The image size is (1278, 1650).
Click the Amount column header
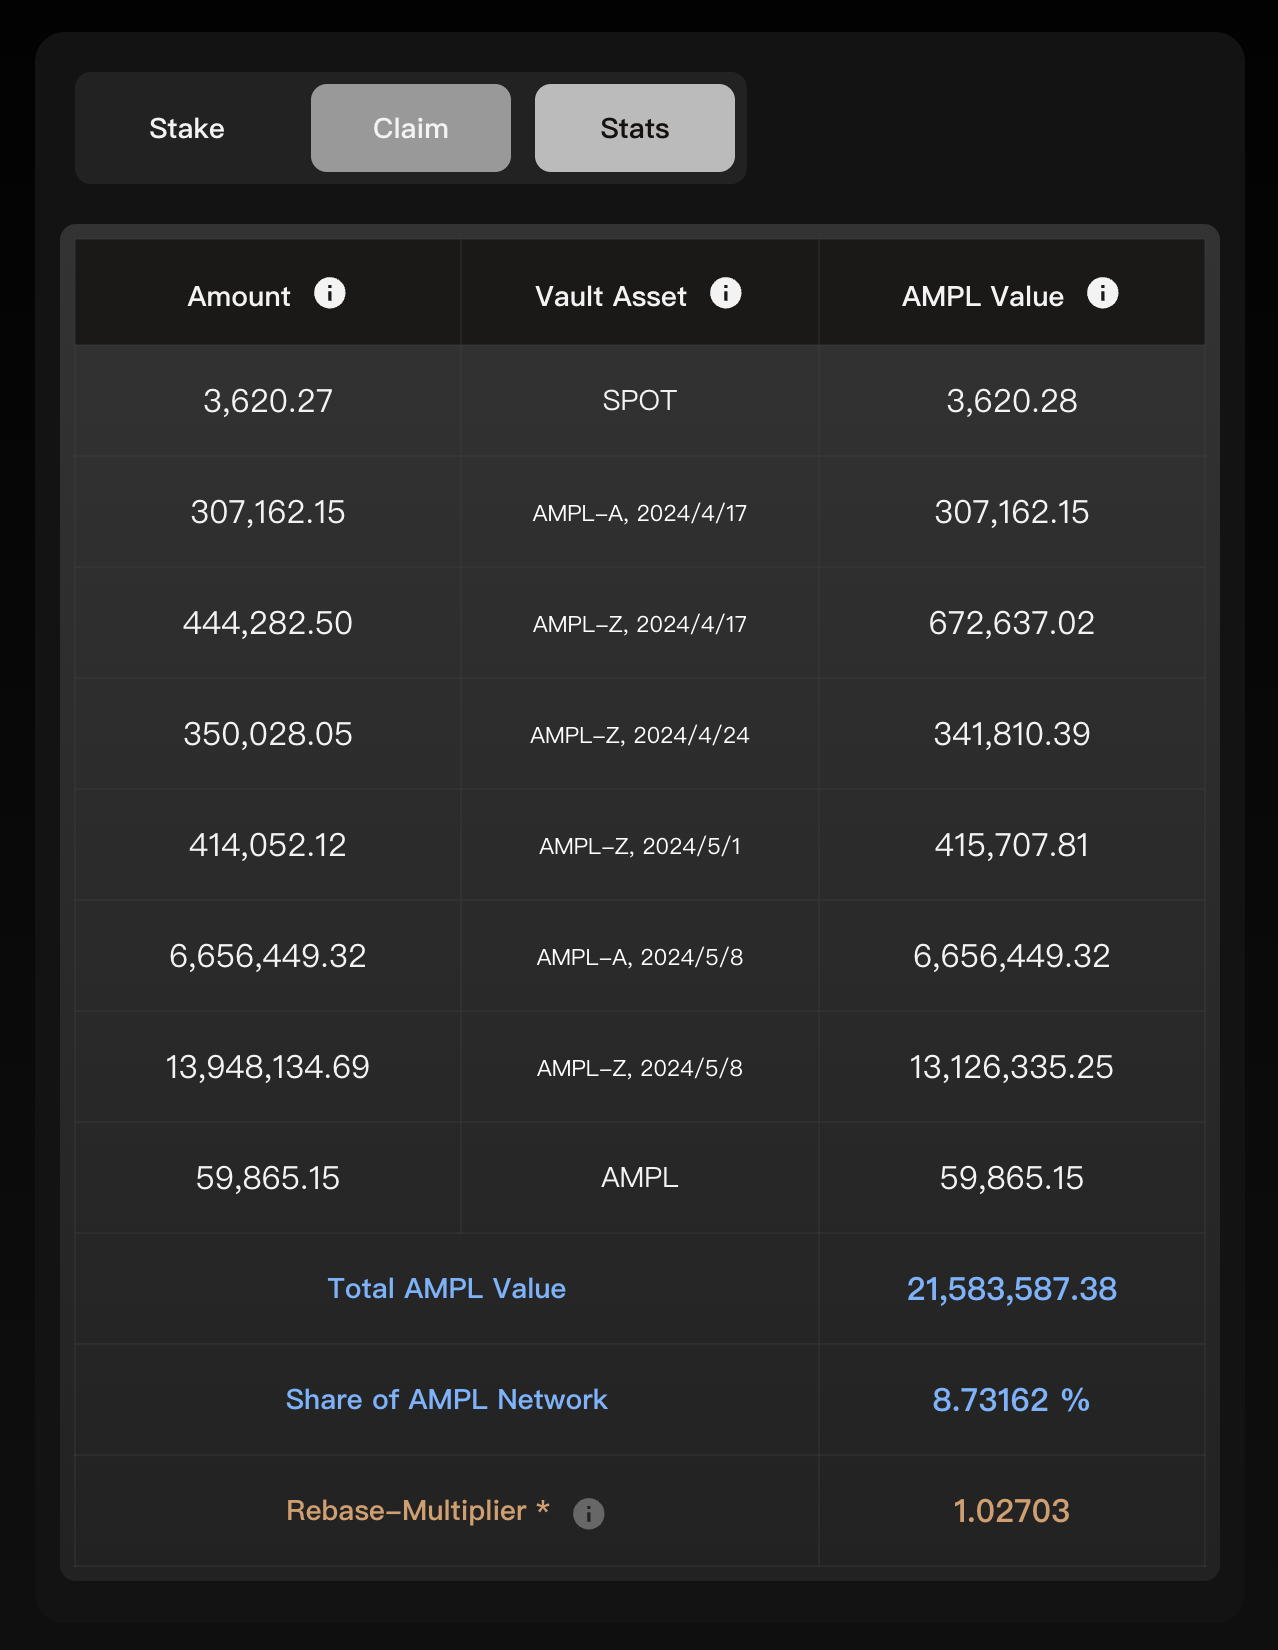[x=239, y=296]
